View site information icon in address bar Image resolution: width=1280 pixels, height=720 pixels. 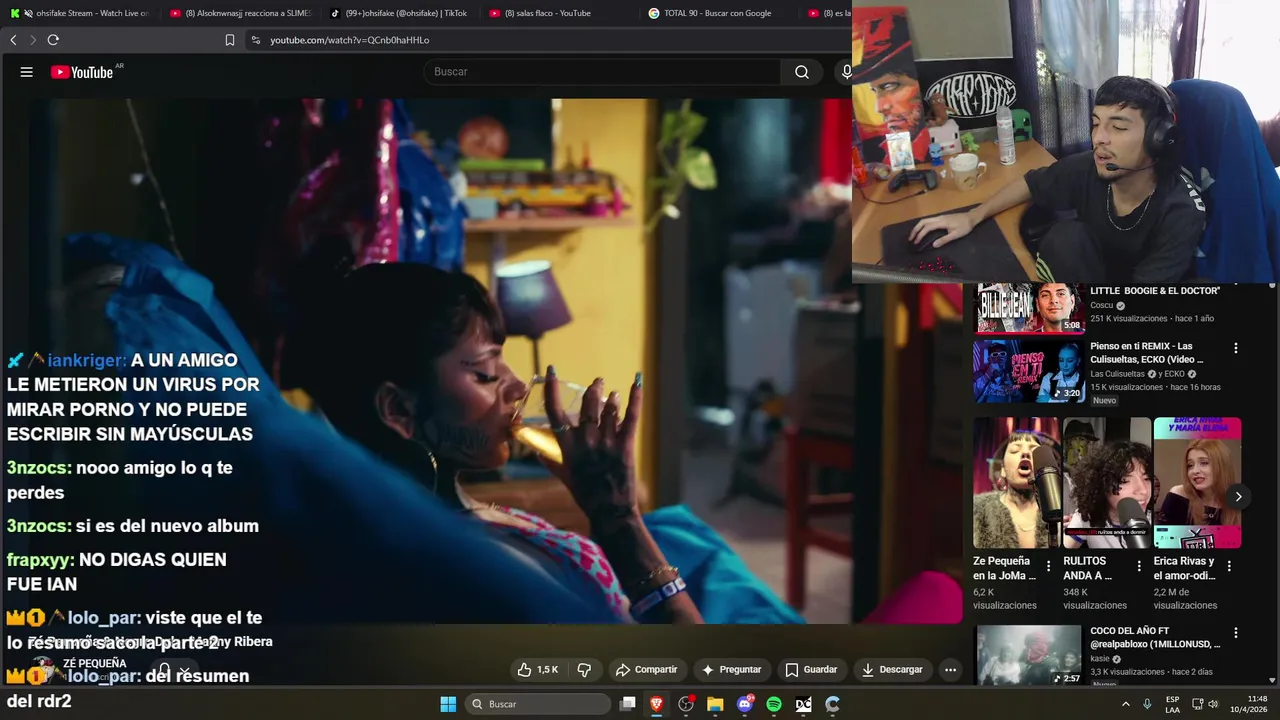[255, 40]
